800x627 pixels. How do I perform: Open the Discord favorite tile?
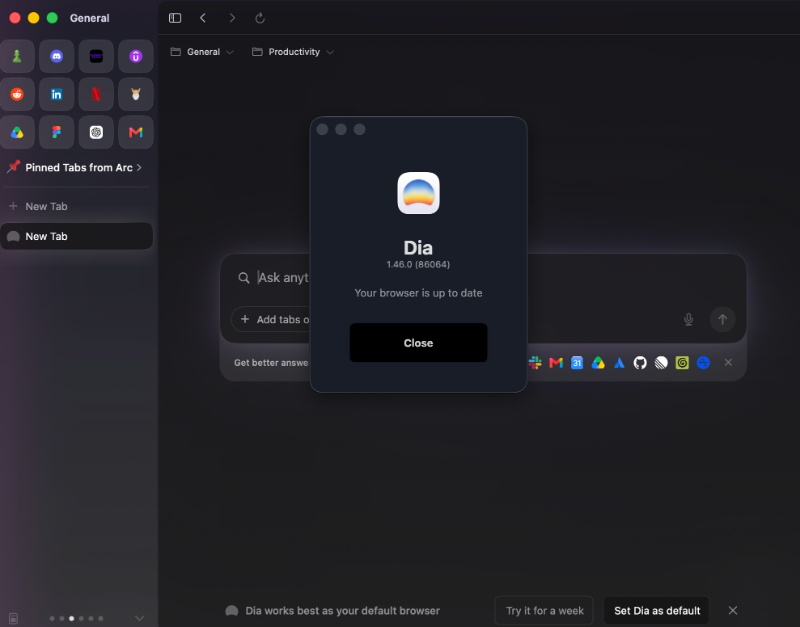click(57, 56)
